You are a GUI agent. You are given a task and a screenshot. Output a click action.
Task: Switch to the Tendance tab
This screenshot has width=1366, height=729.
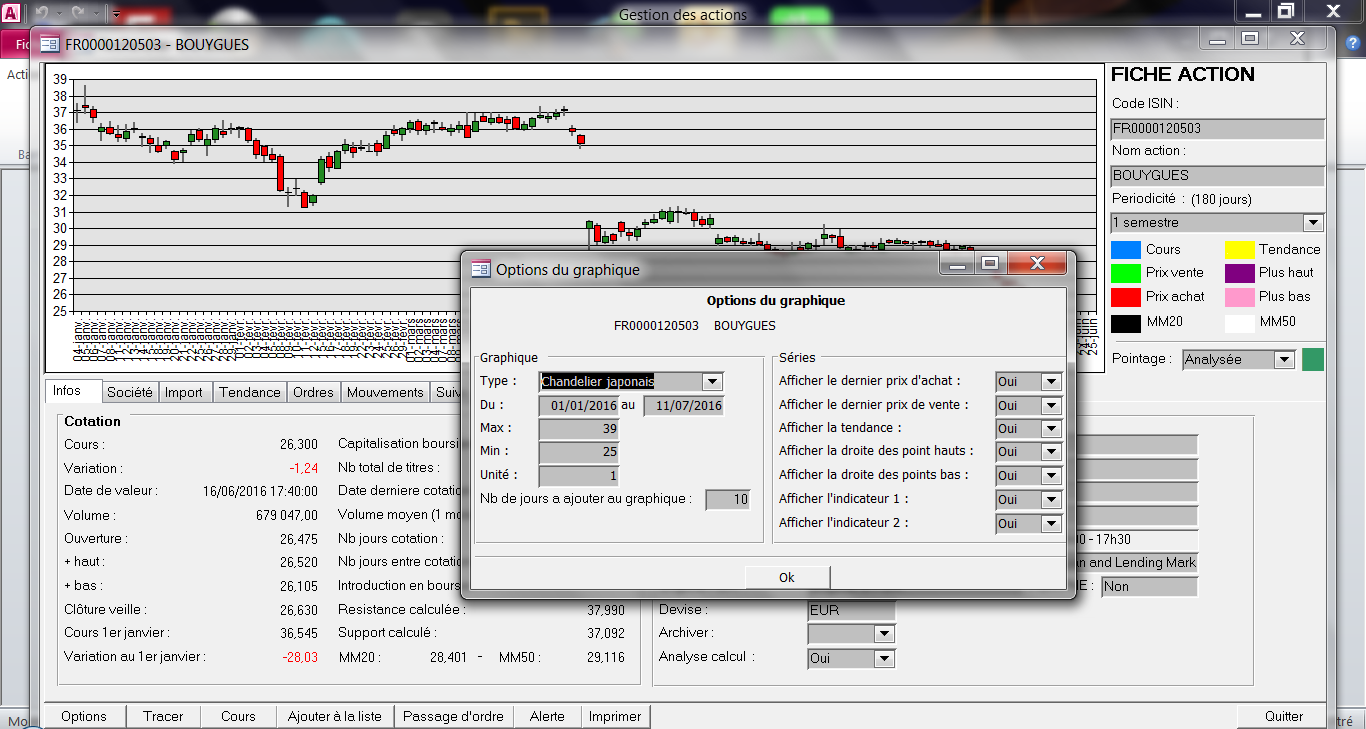coord(250,393)
